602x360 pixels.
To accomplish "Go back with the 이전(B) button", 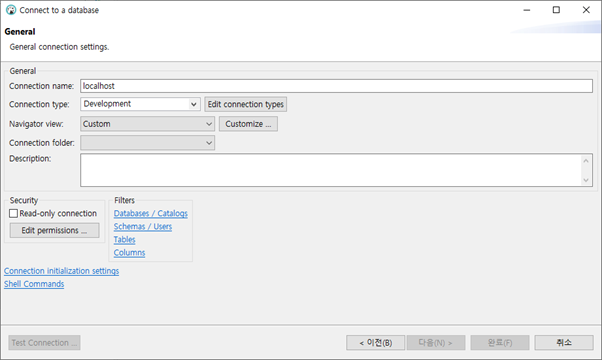I will [375, 343].
